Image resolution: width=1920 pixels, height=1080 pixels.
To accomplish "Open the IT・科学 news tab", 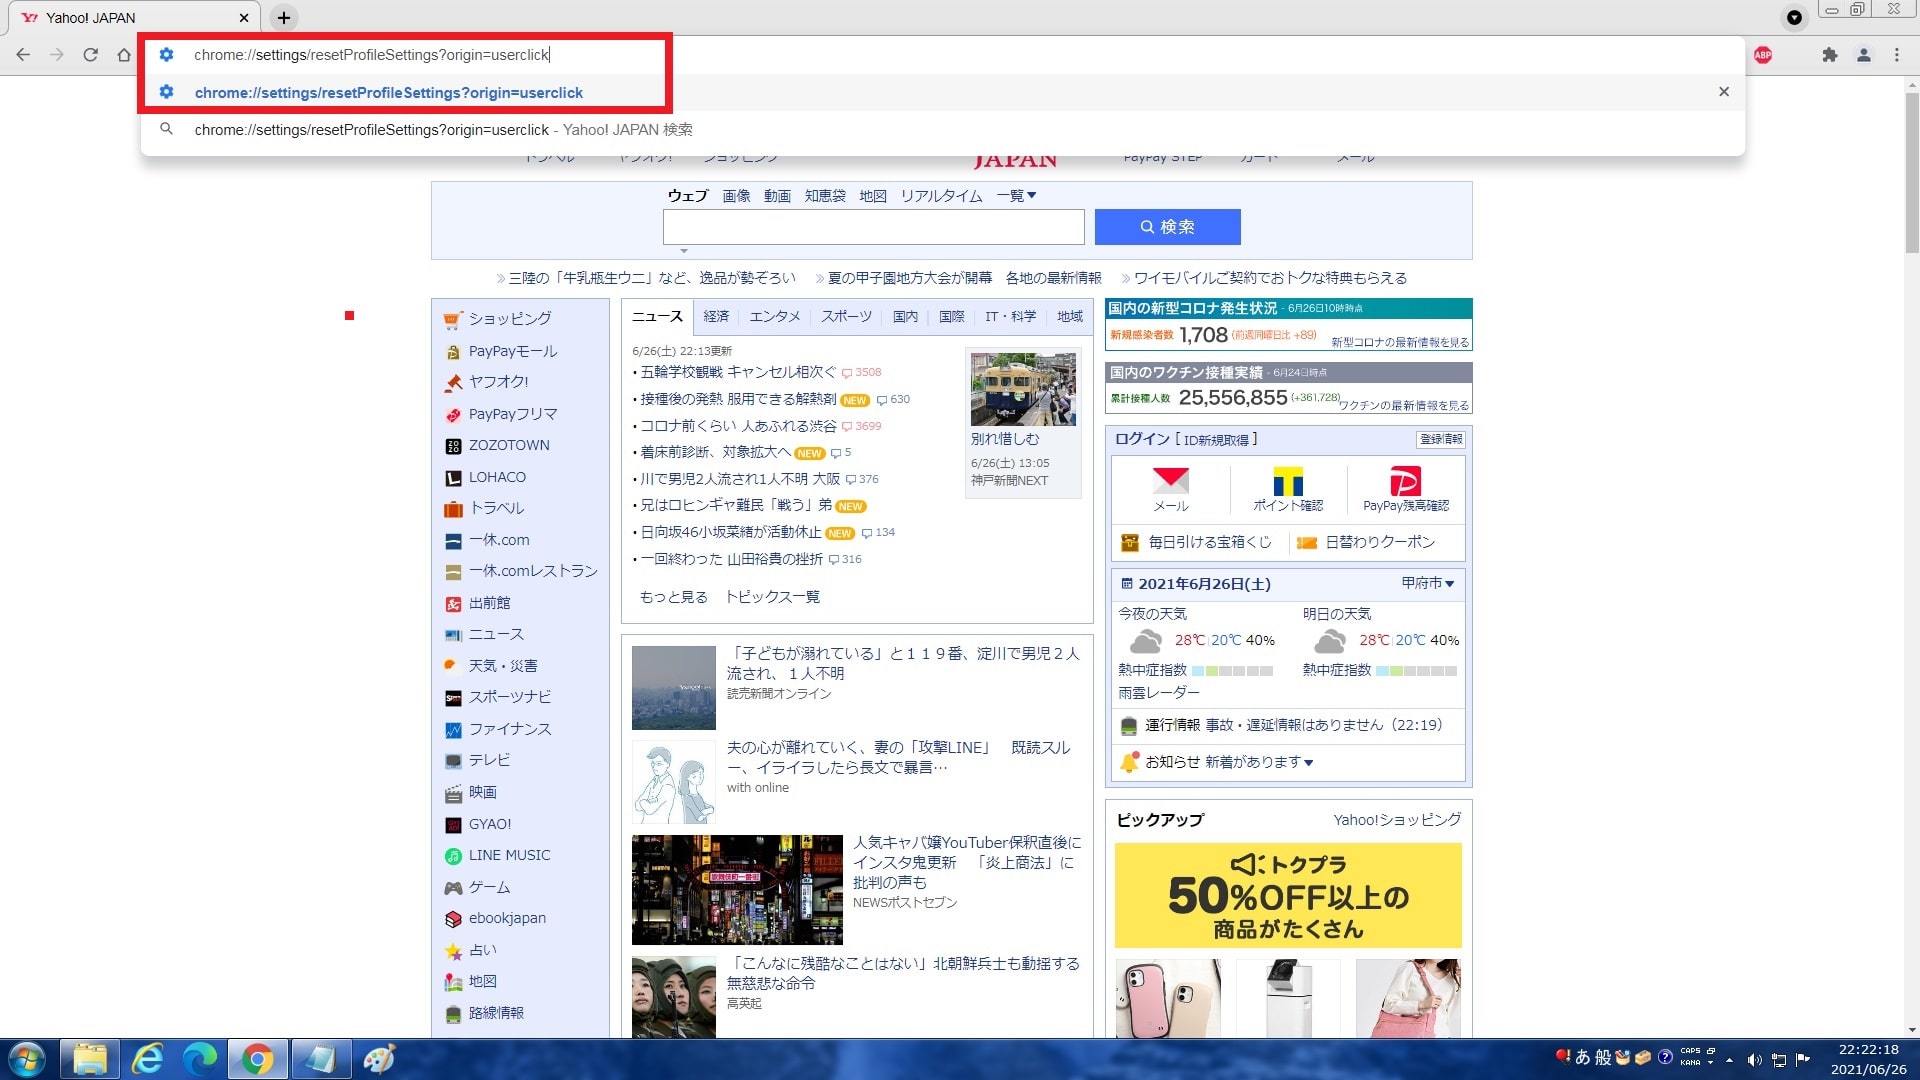I will coord(1010,316).
